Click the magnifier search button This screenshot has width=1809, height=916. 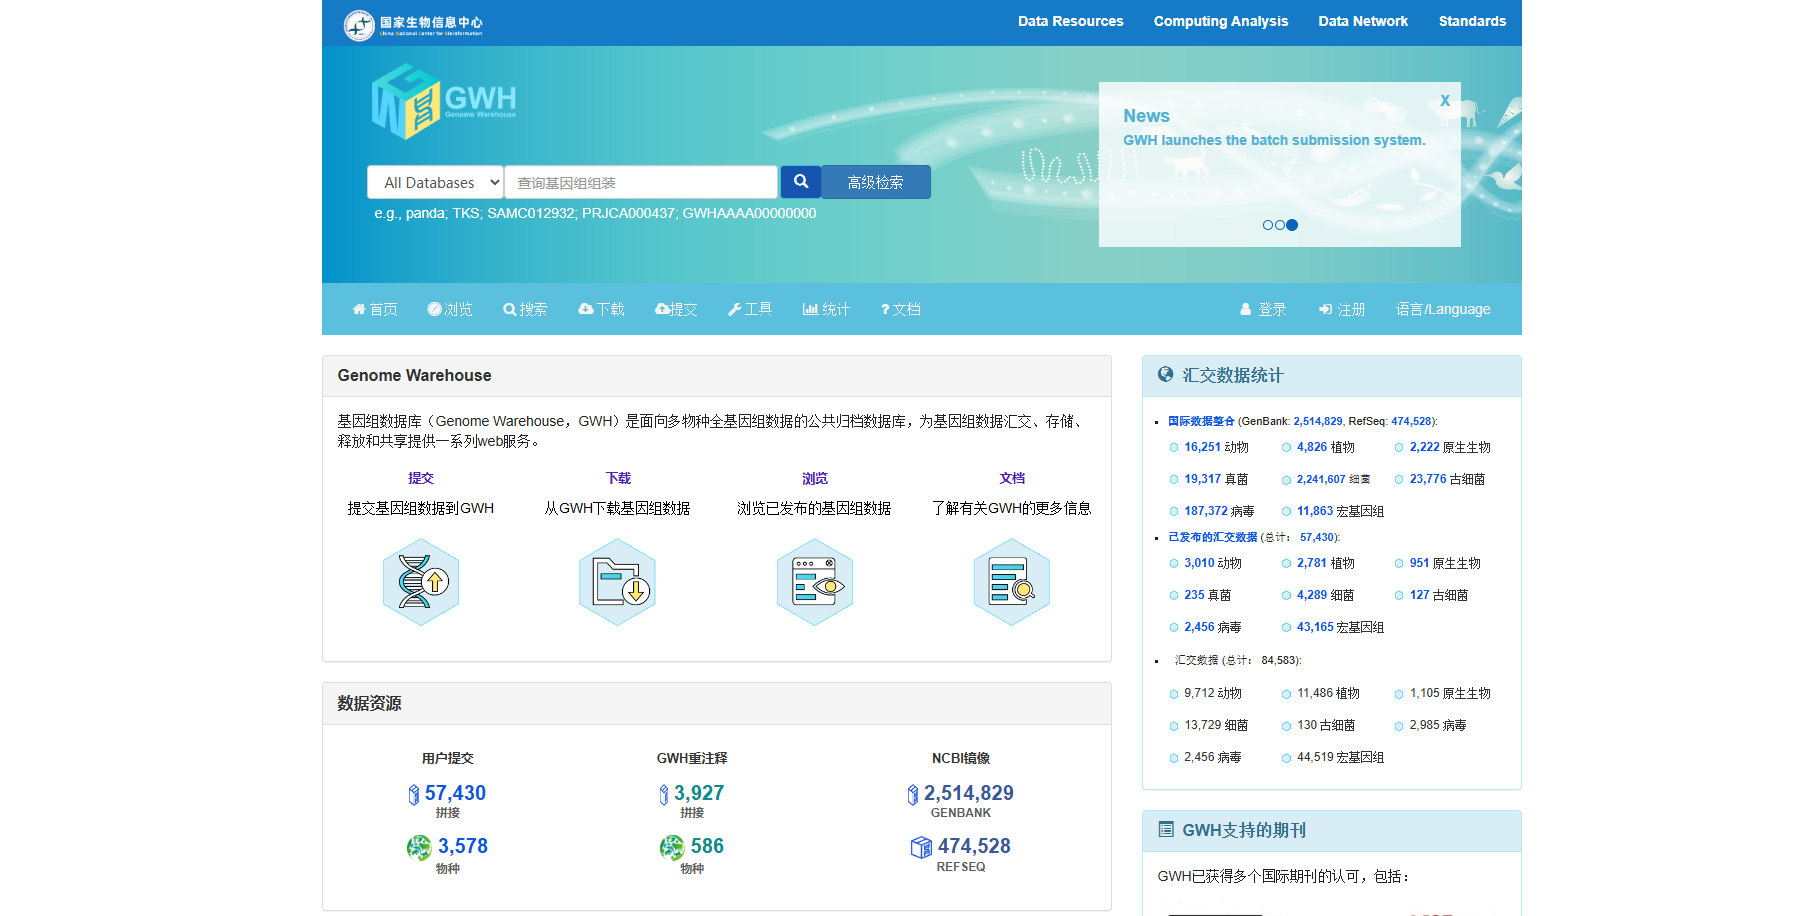pyautogui.click(x=800, y=182)
